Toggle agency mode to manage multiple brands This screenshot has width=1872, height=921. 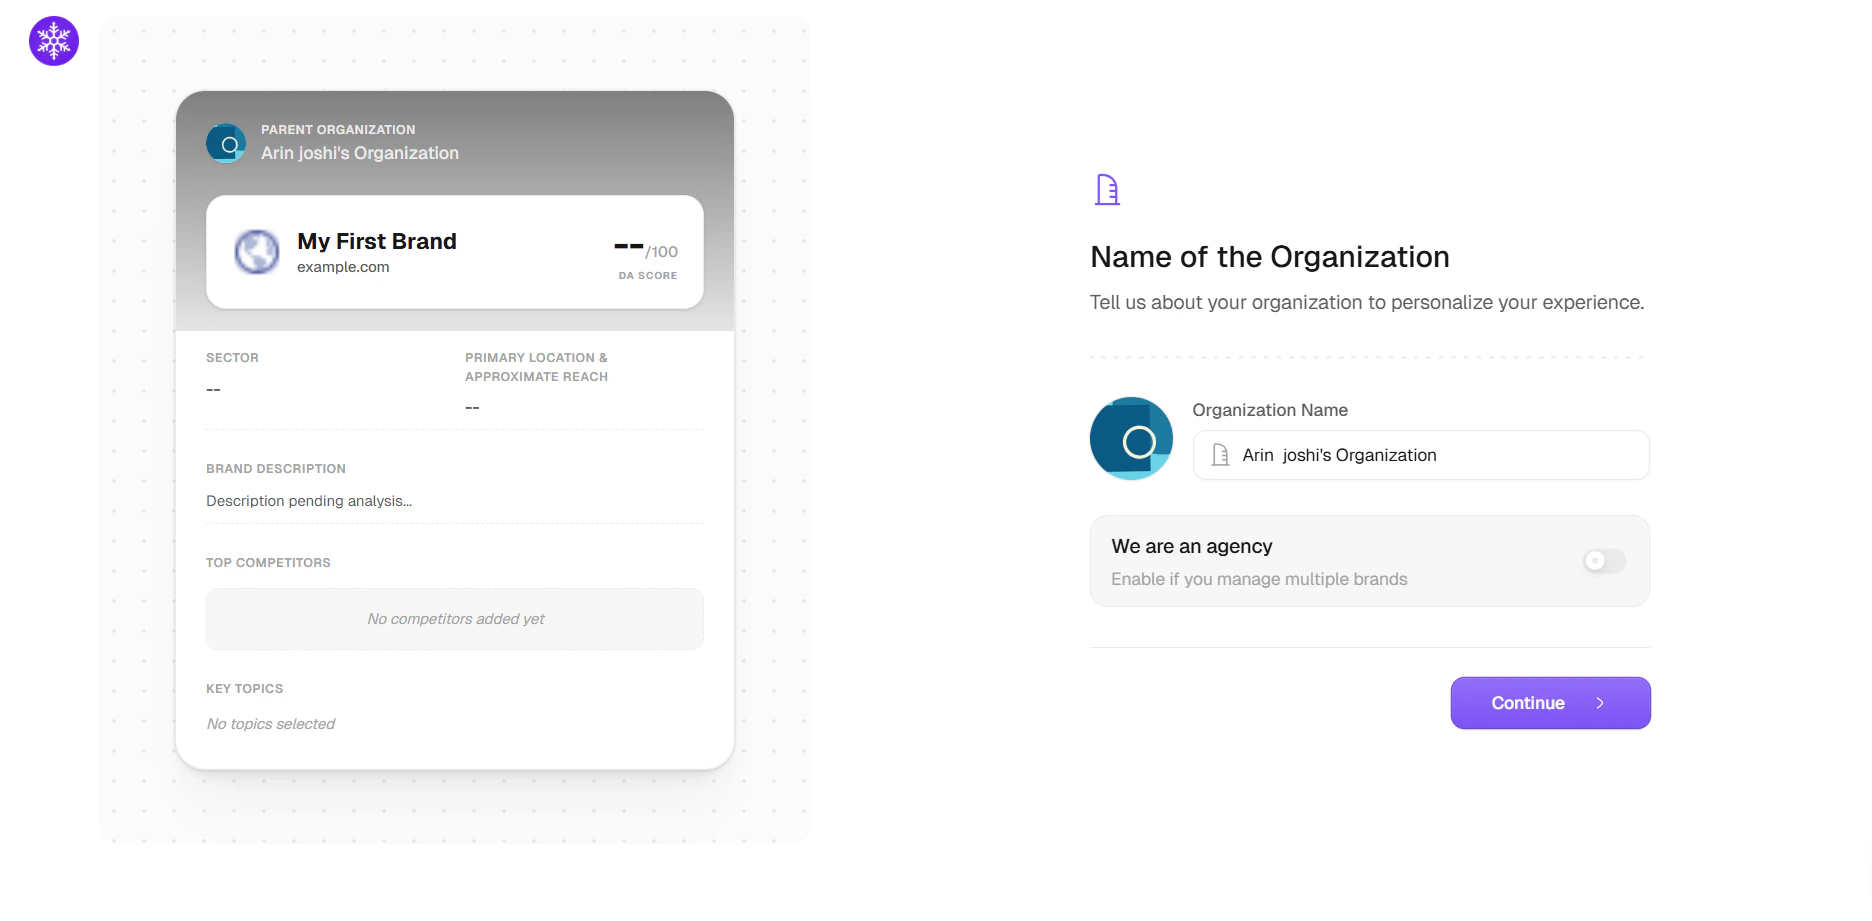1603,561
